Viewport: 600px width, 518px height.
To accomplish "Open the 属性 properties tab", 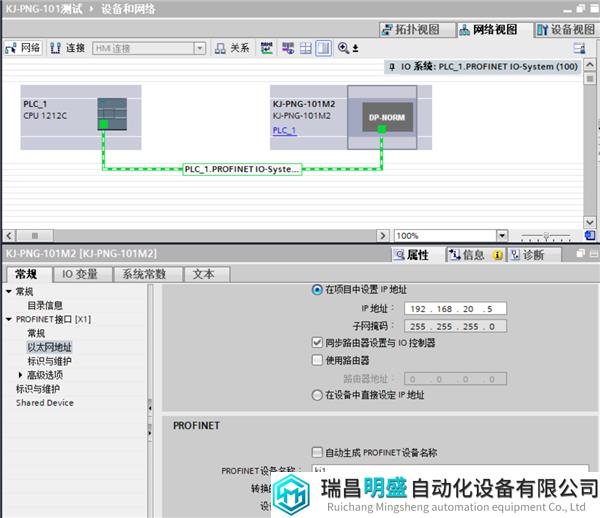I will point(417,255).
